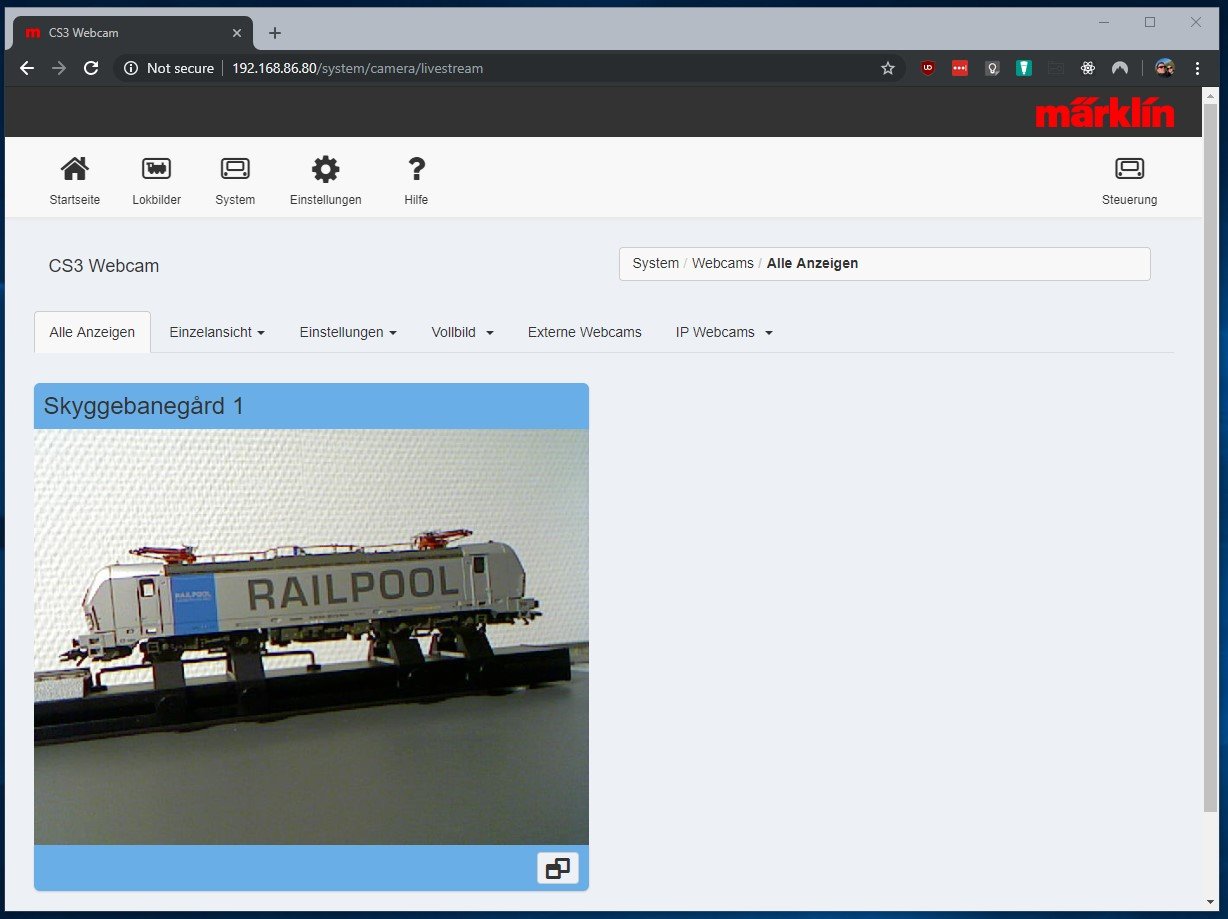Image resolution: width=1228 pixels, height=919 pixels.
Task: Close the CS3 Webcam tab
Action: [236, 33]
